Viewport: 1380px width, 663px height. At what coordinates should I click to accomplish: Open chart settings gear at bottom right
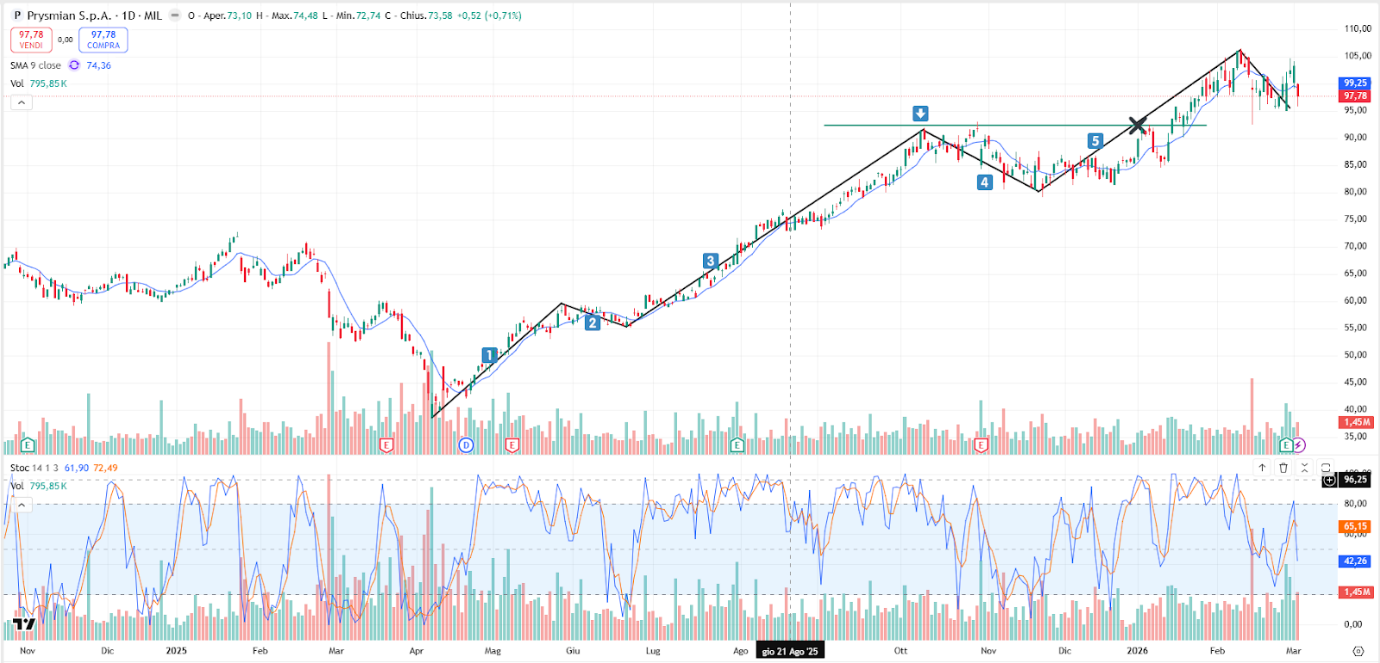tap(1356, 649)
